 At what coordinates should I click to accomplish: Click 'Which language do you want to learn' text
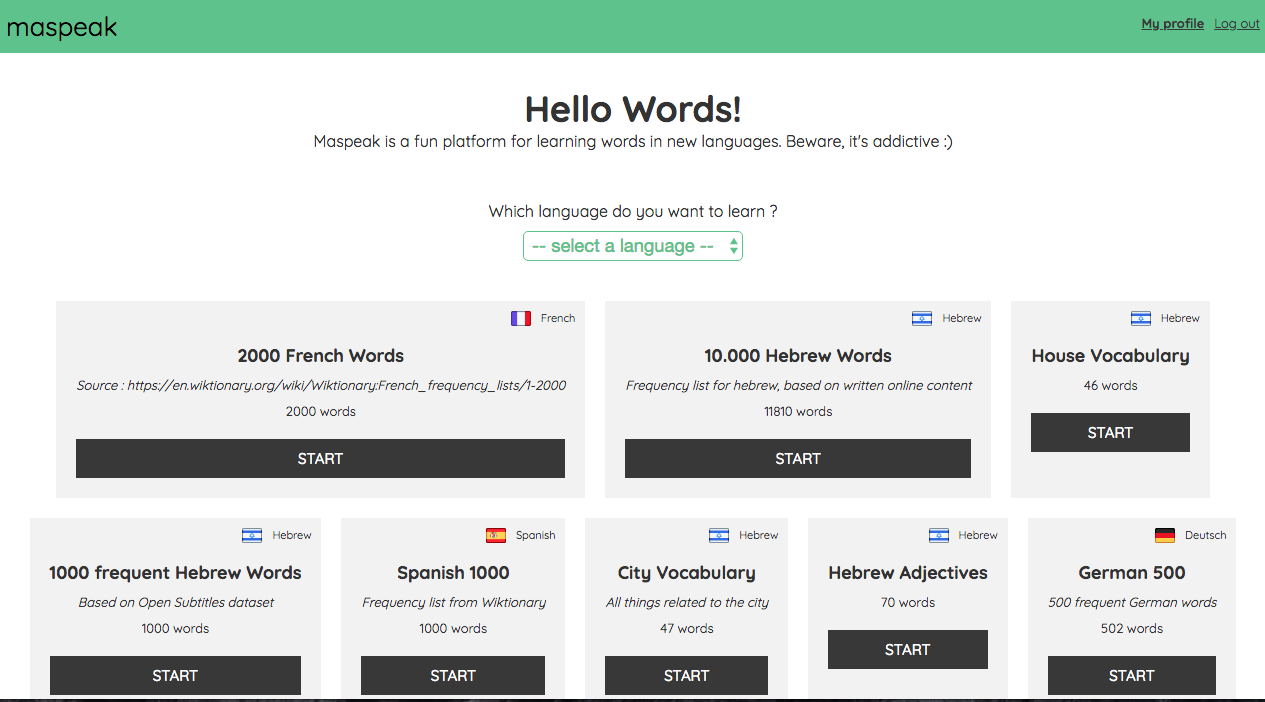[633, 211]
